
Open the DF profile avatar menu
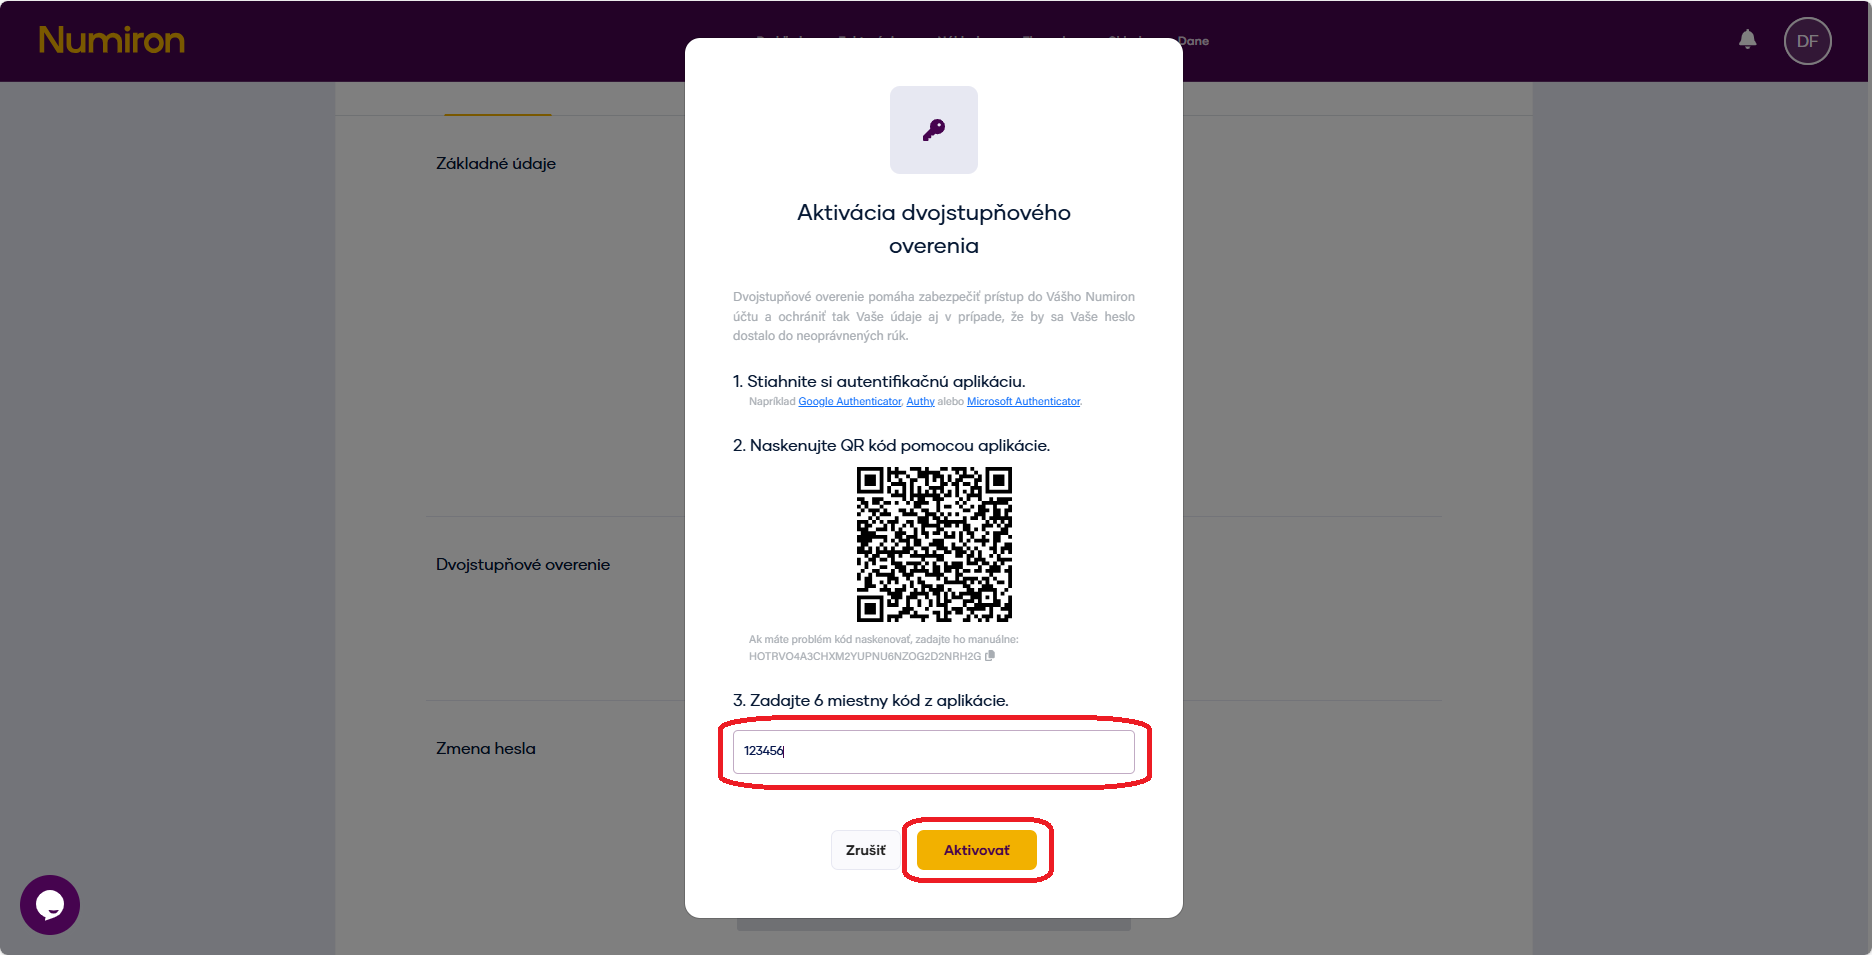coord(1807,41)
